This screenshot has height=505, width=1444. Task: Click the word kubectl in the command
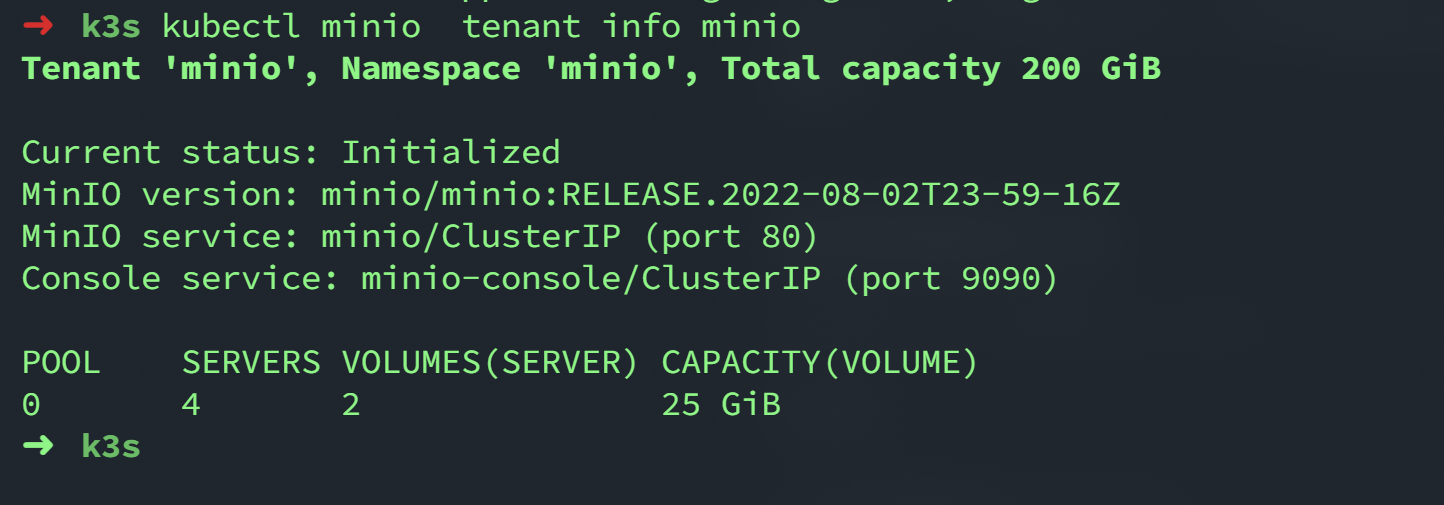pyautogui.click(x=230, y=26)
